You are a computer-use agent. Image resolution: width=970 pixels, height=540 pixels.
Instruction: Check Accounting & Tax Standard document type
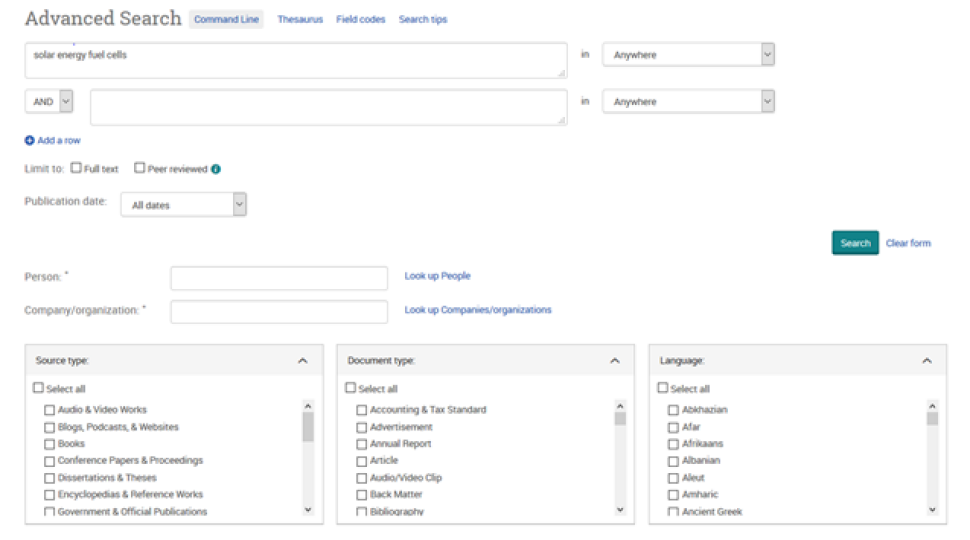(362, 410)
